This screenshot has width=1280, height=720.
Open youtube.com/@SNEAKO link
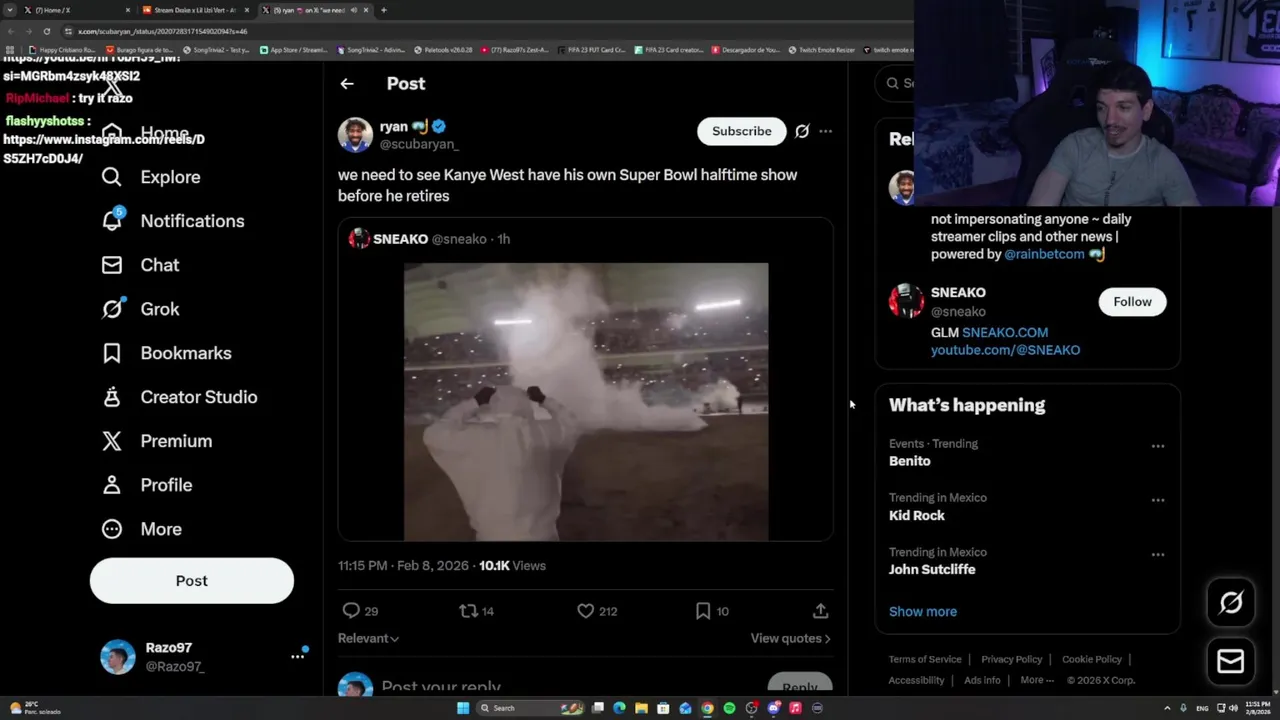(1005, 350)
